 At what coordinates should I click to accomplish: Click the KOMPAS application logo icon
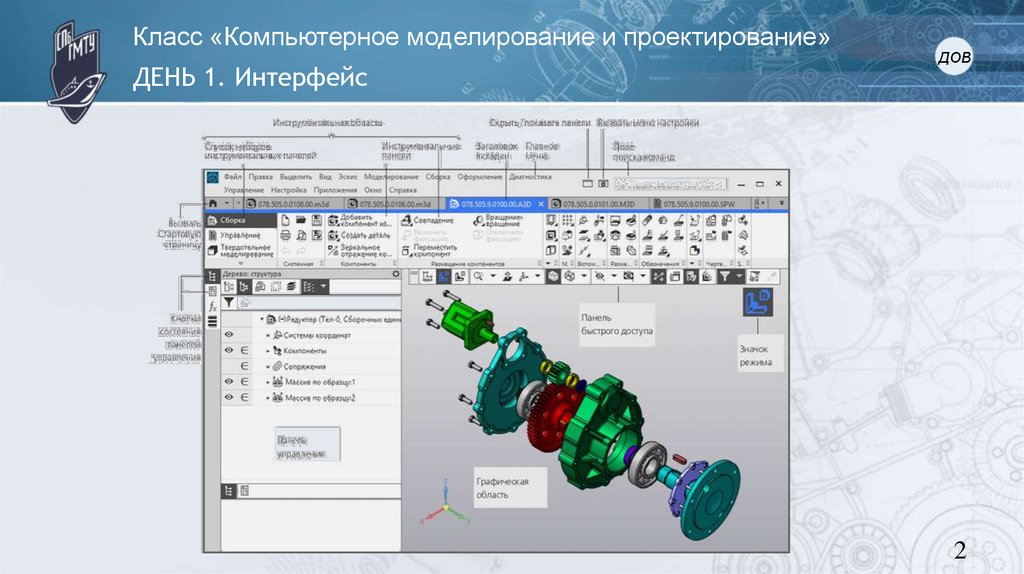click(x=213, y=178)
